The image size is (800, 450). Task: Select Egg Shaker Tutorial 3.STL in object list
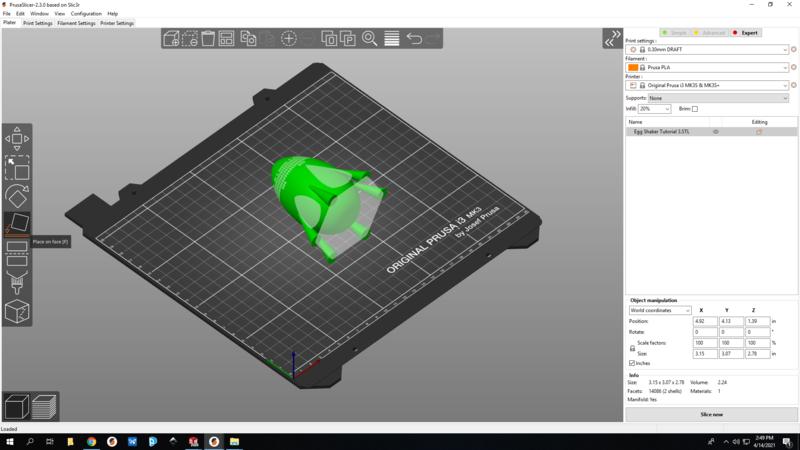point(661,132)
